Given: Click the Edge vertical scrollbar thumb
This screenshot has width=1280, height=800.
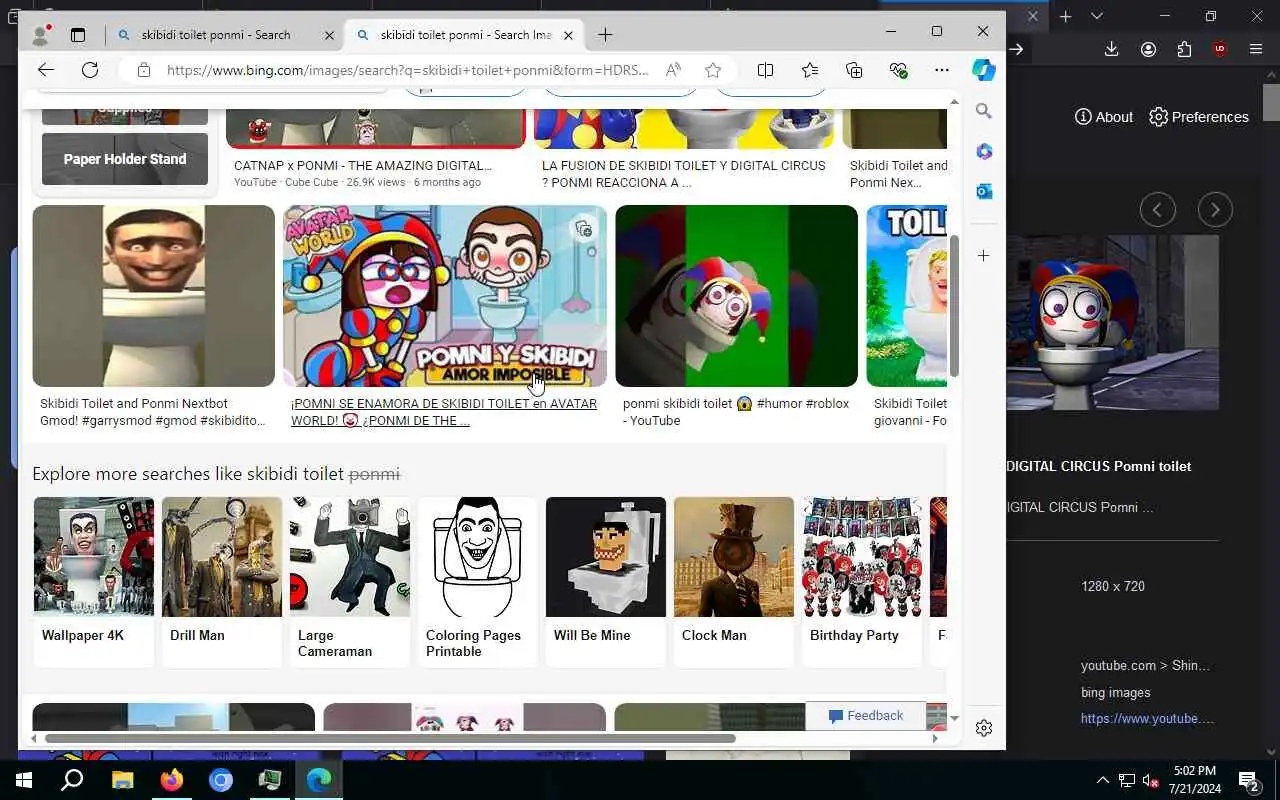Looking at the screenshot, I should 954,305.
